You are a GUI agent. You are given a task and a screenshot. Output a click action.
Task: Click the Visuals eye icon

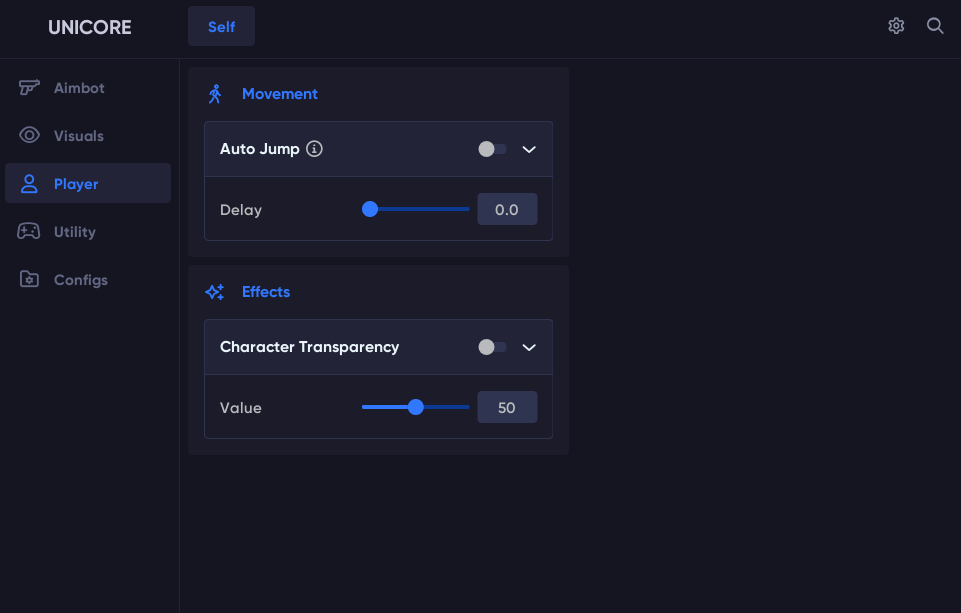(29, 135)
